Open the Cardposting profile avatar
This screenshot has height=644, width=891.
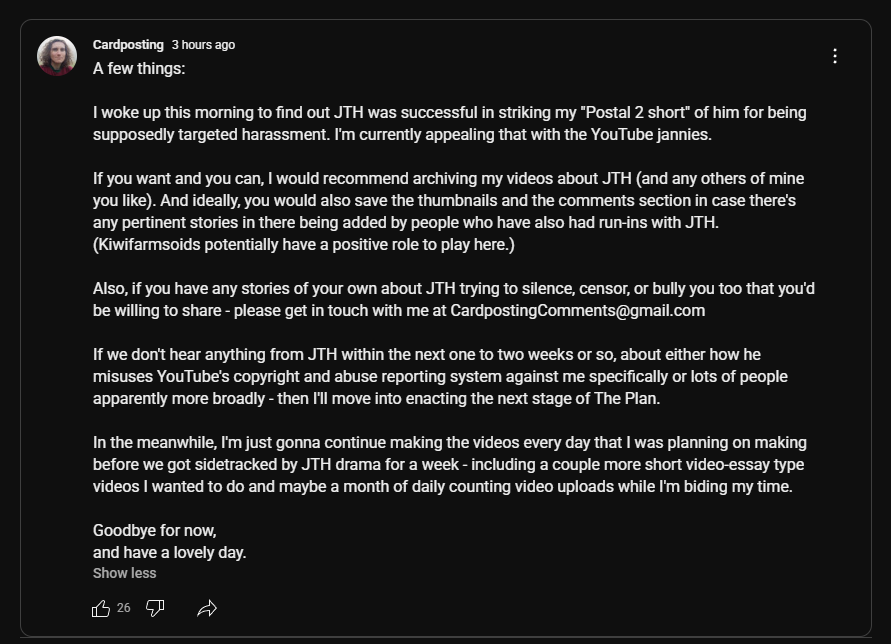coord(57,56)
